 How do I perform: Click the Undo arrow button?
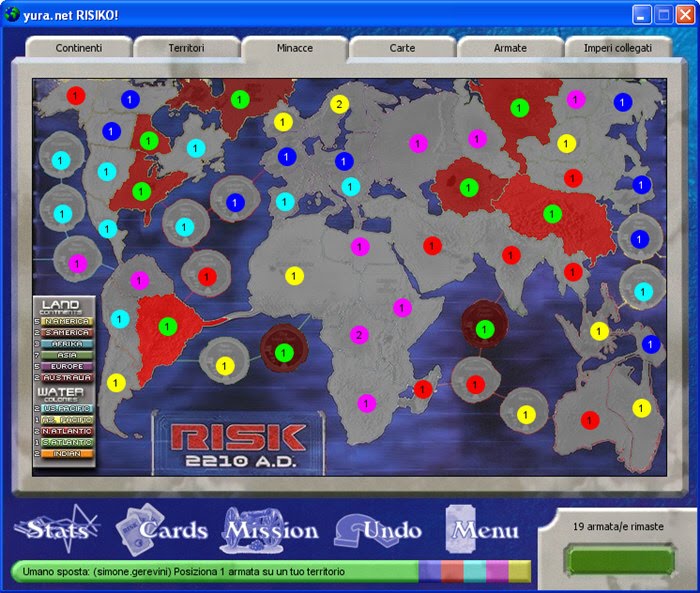point(379,530)
